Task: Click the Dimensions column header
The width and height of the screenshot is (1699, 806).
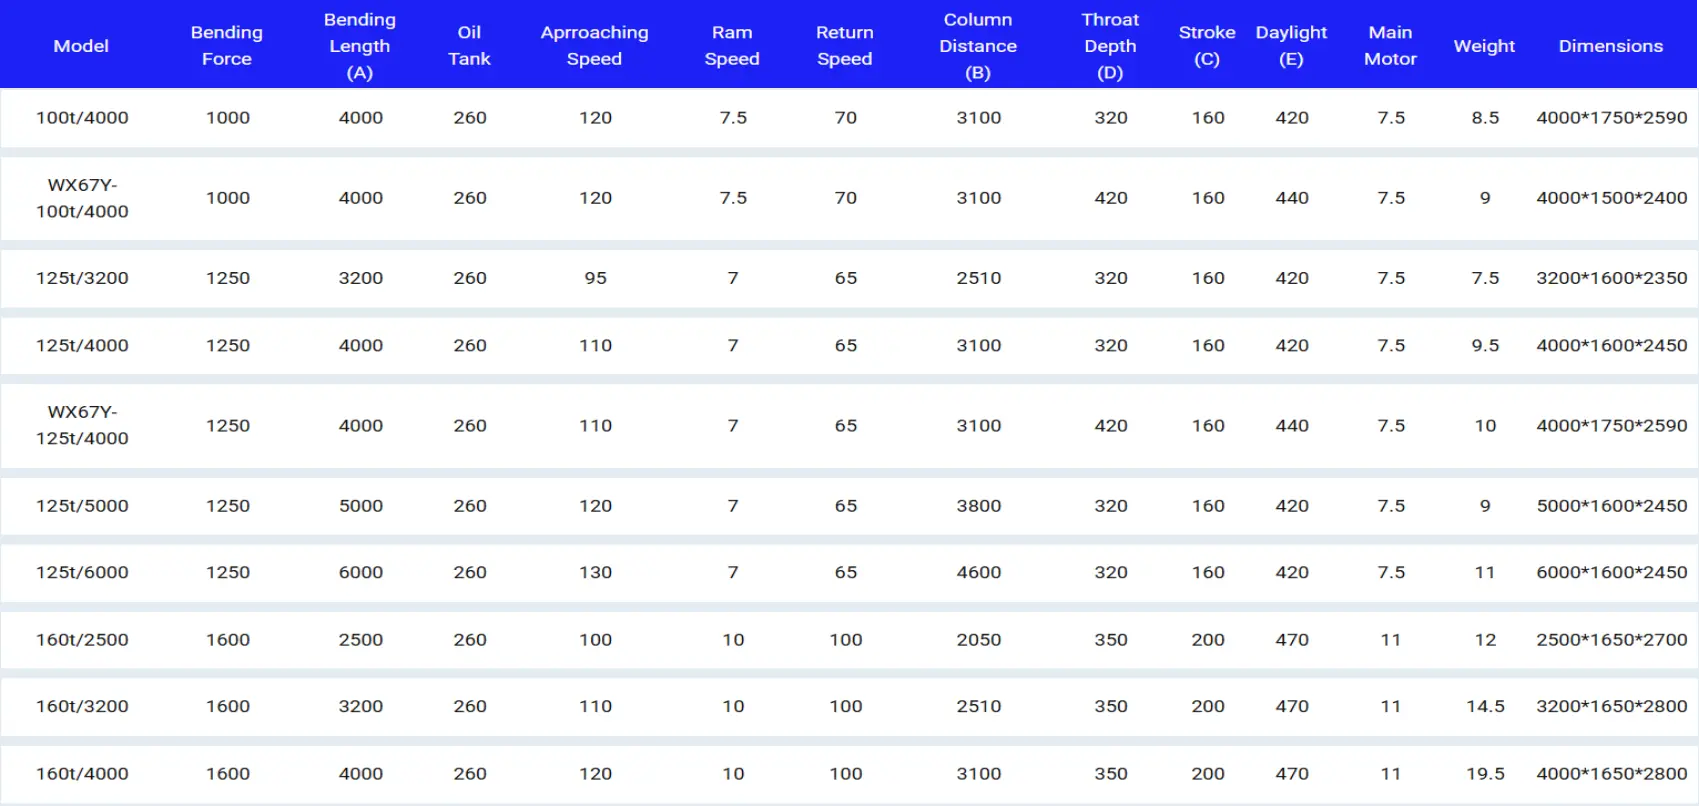Action: [x=1610, y=46]
